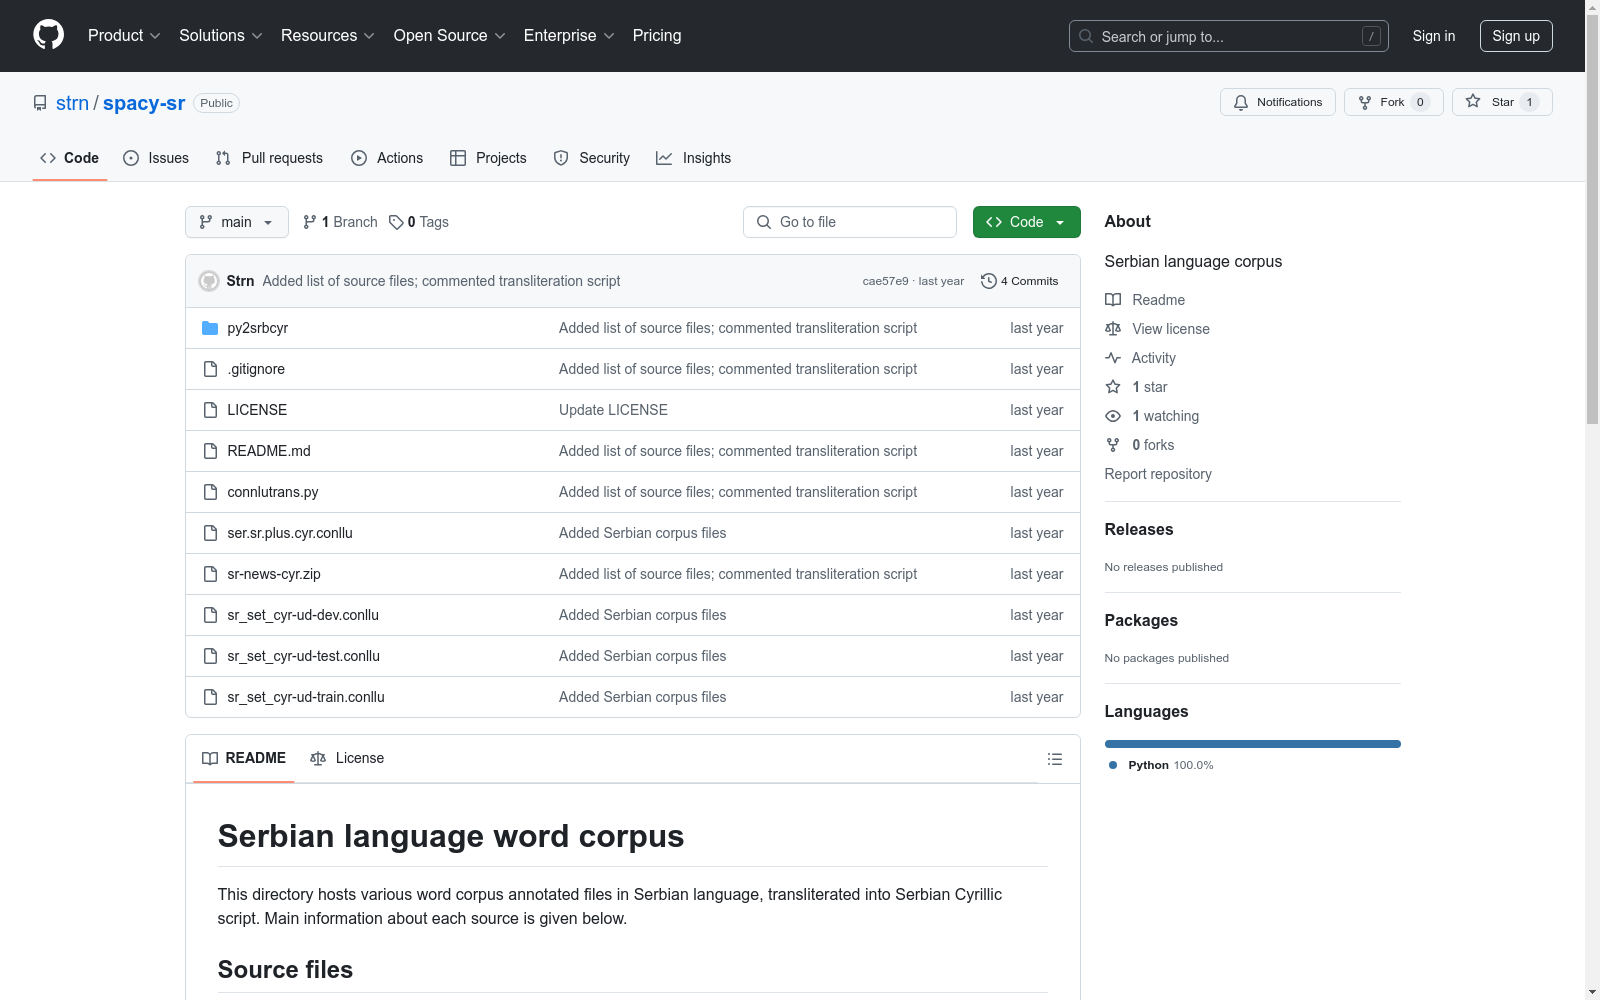
Task: Switch to the Security tab
Action: (592, 158)
